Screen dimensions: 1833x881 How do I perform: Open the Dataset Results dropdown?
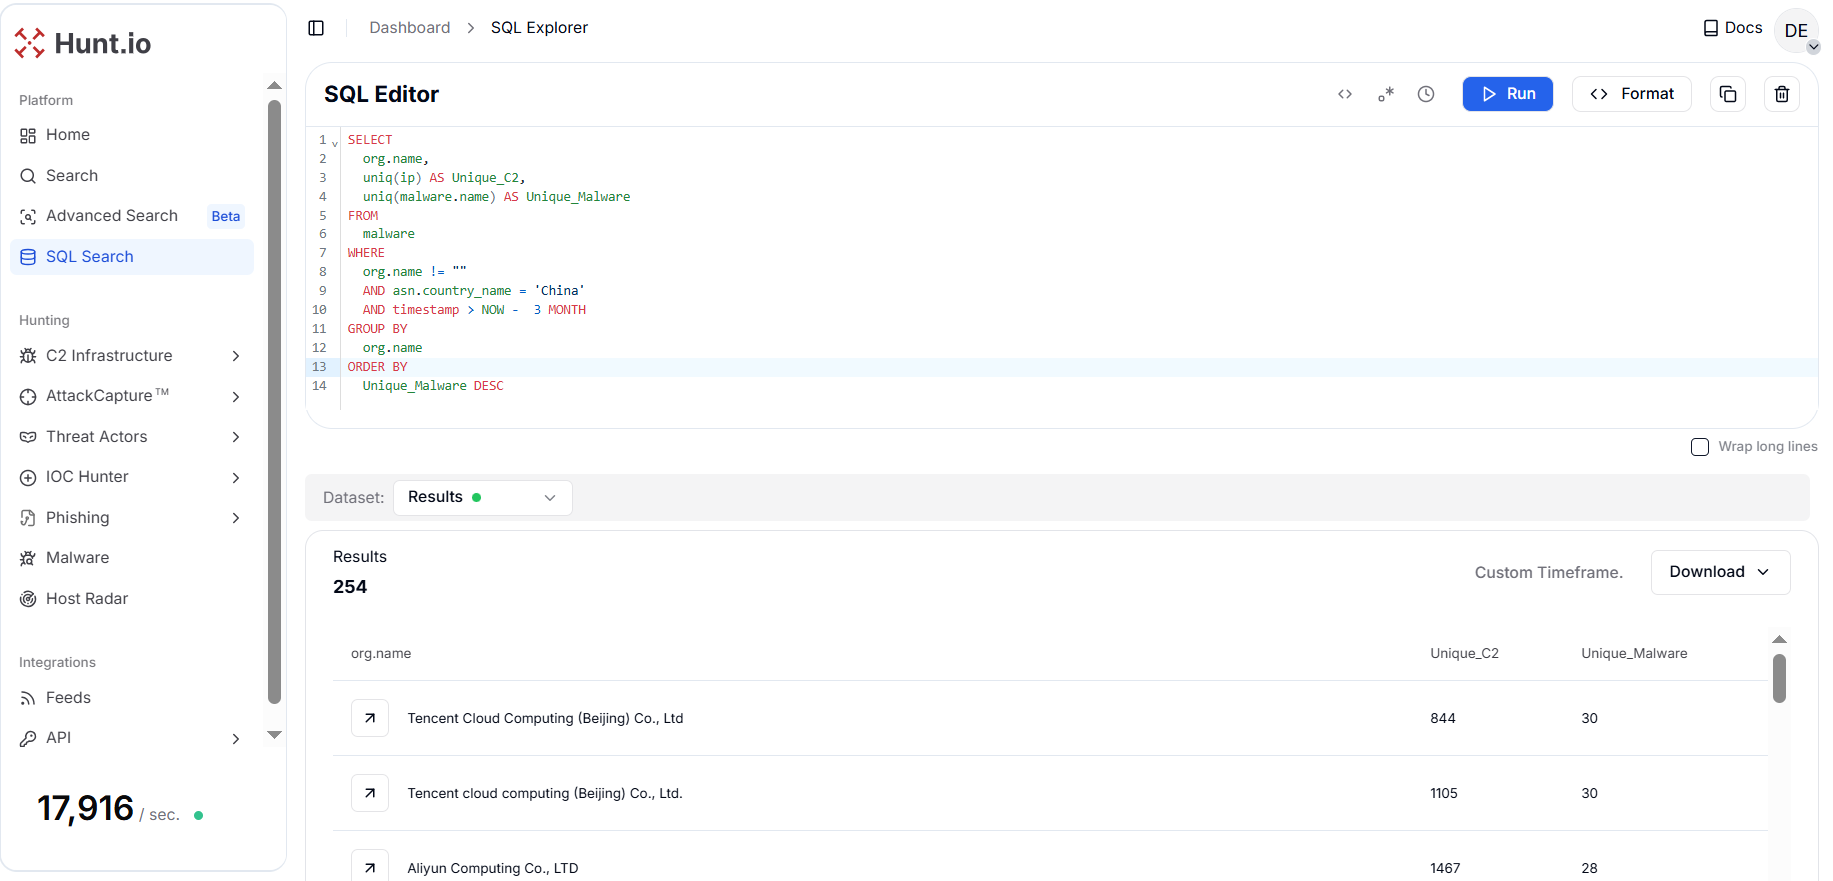pos(482,498)
